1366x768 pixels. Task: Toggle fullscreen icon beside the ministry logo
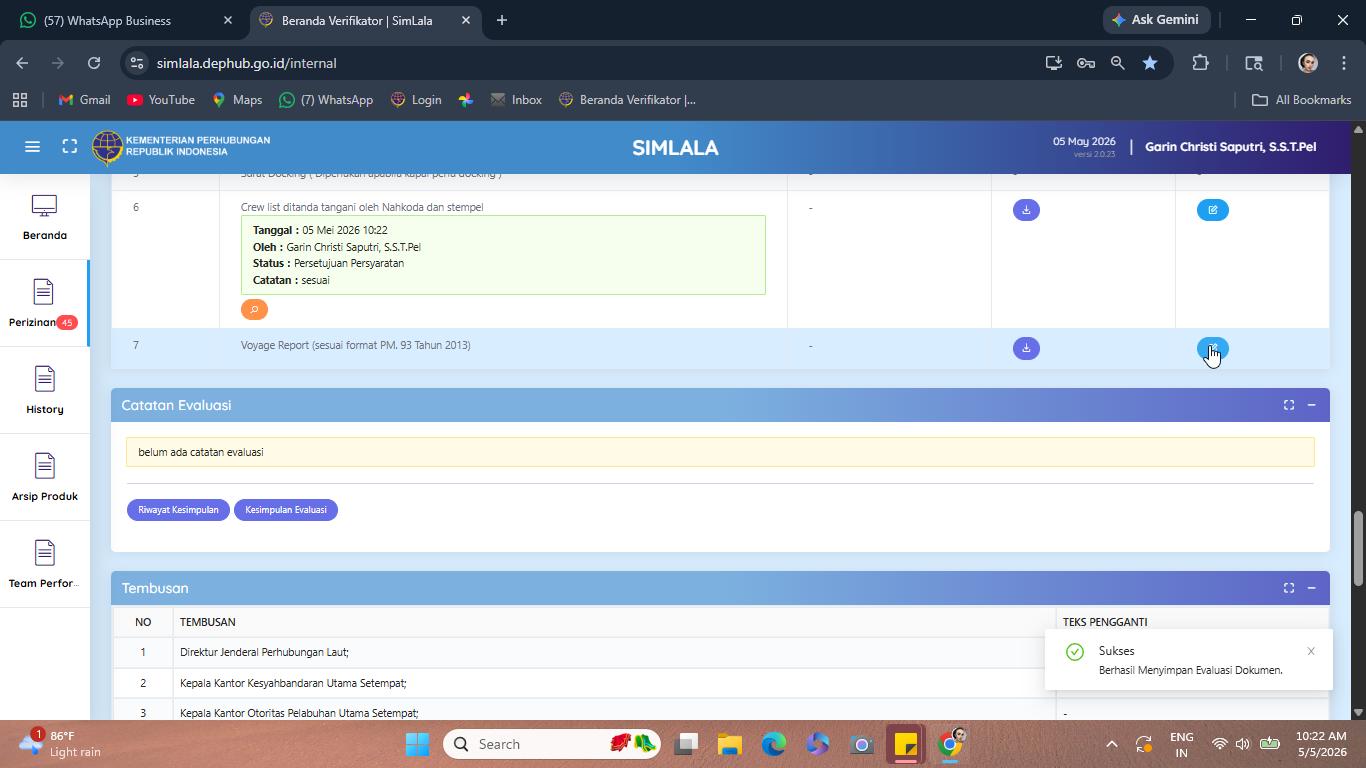coord(70,147)
